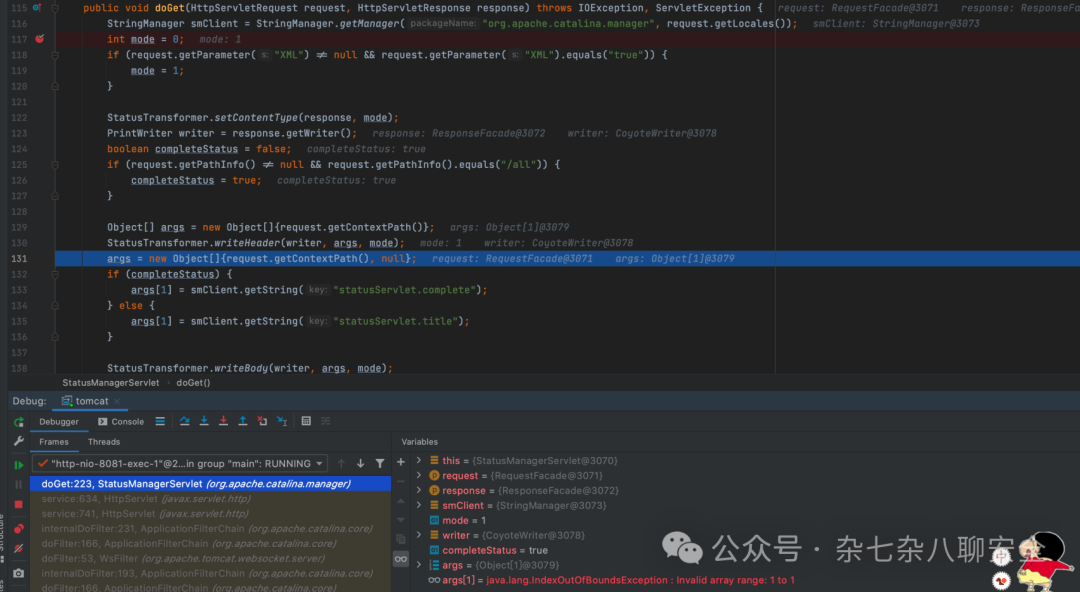Click StatusManagerServlet breadcrumb
This screenshot has height=592, width=1080.
[110, 382]
